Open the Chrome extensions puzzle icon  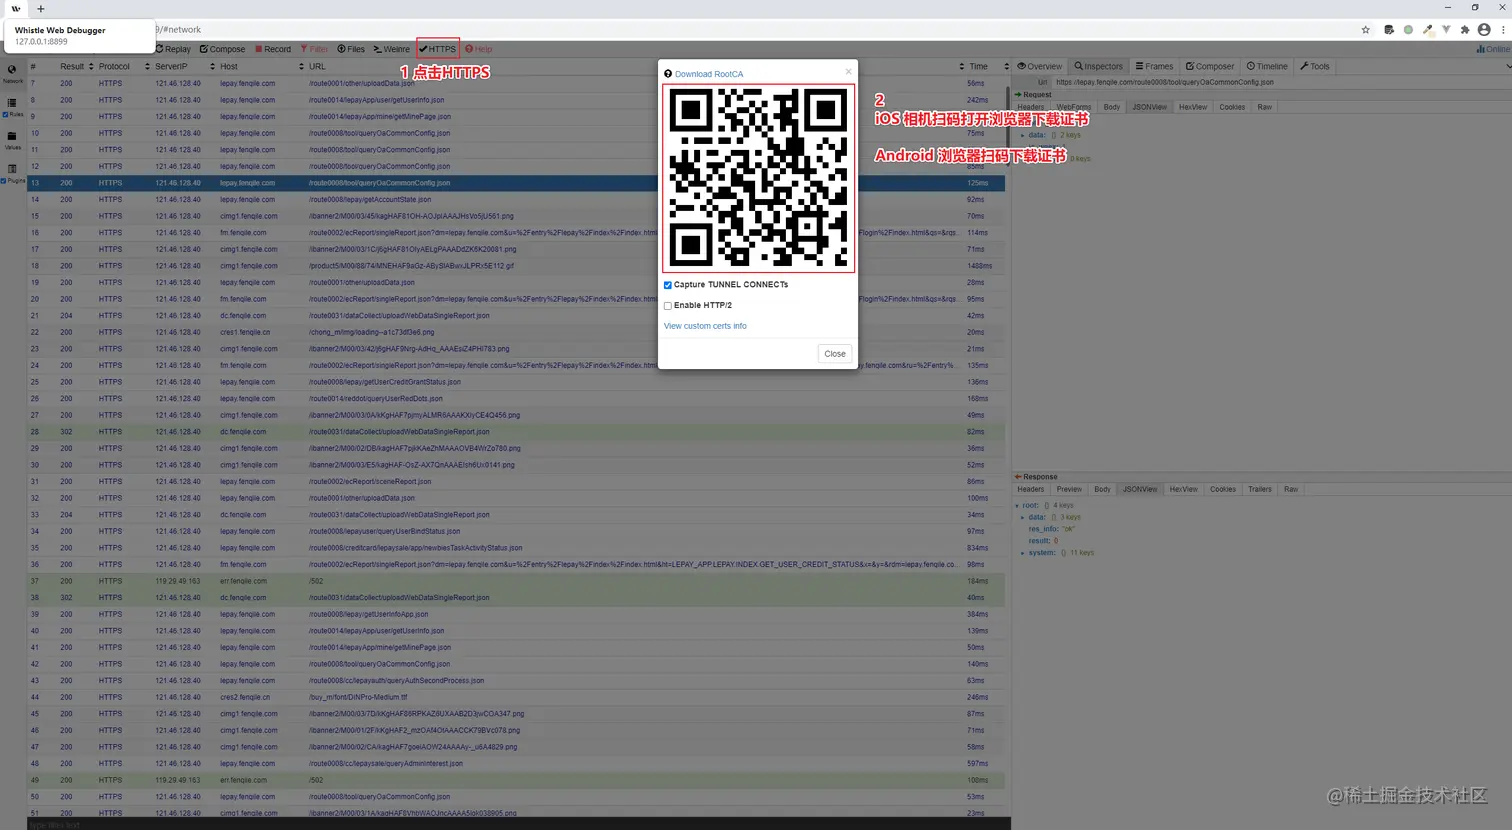[x=1465, y=30]
